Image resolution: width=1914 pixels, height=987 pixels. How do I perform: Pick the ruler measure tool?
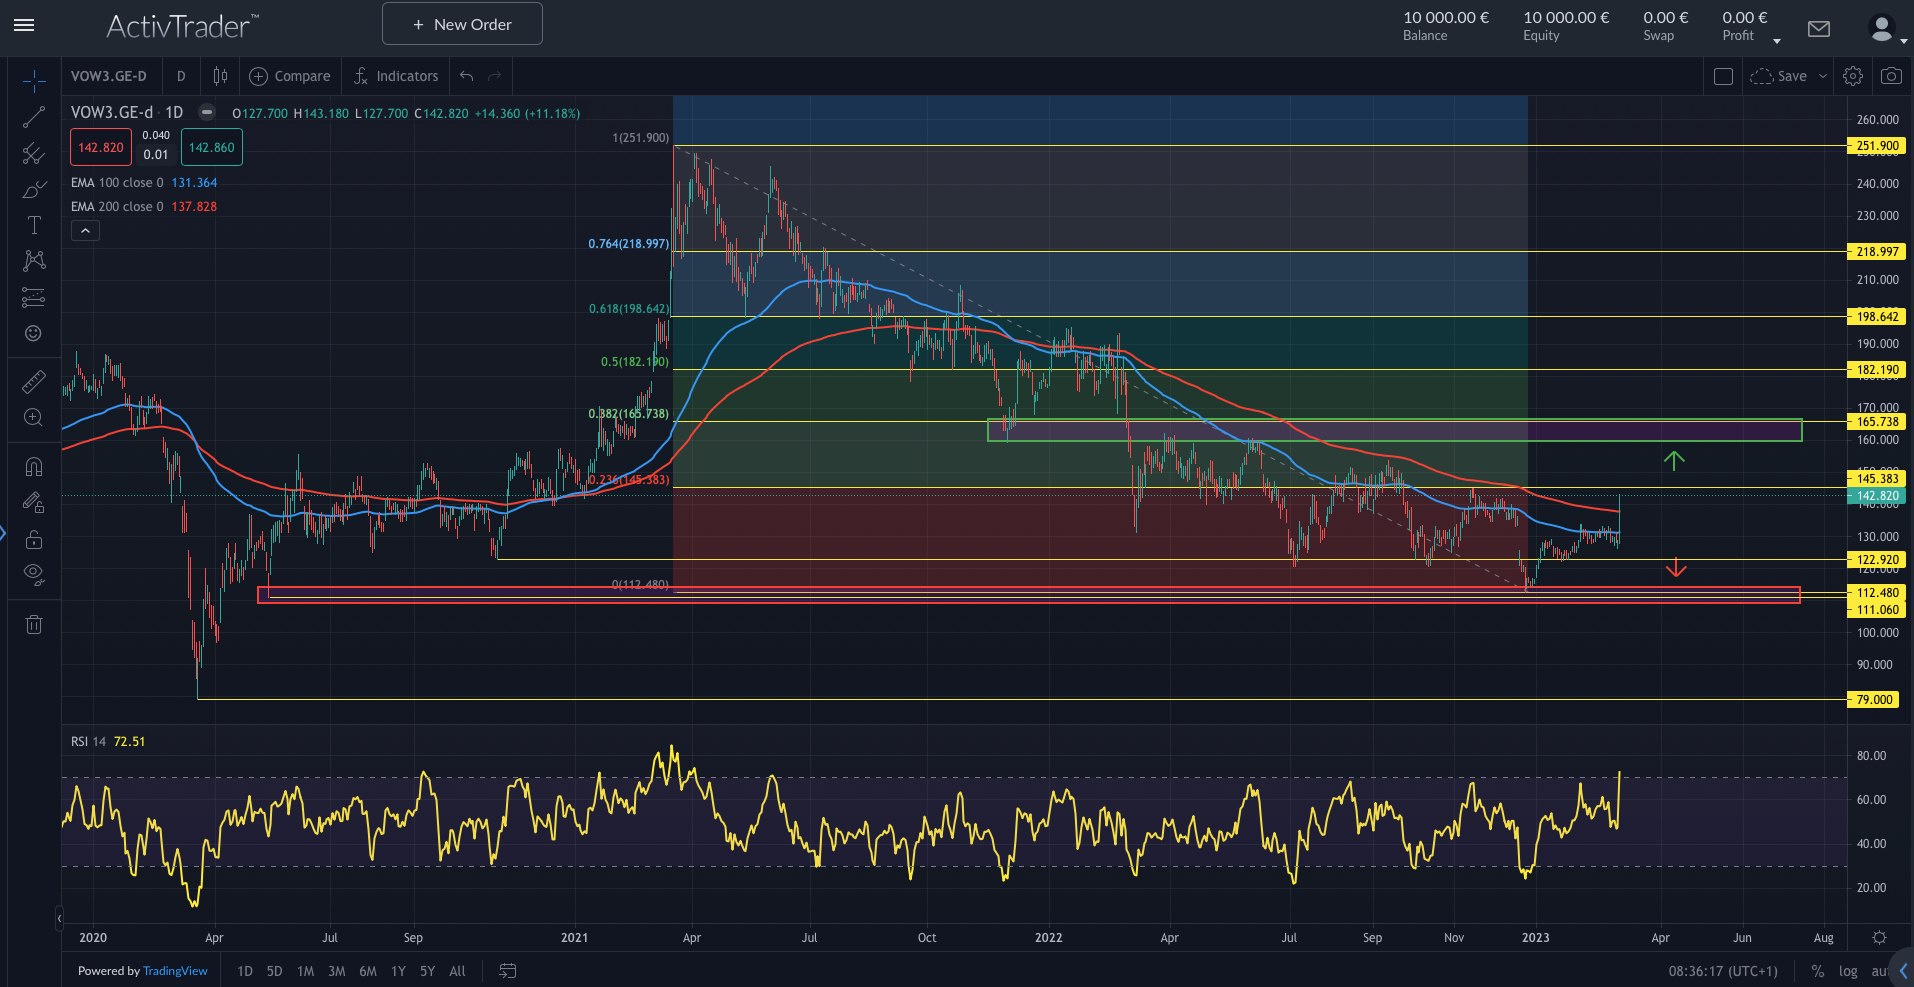tap(33, 381)
